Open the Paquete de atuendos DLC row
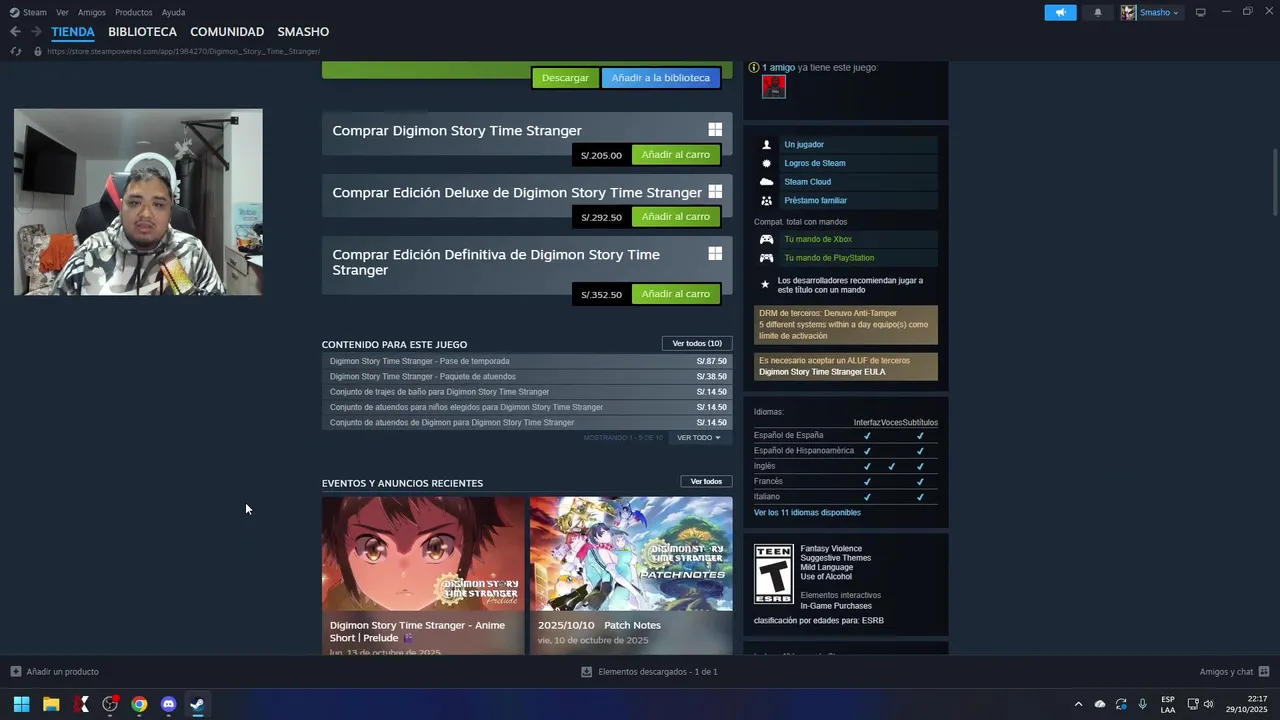 pos(527,377)
